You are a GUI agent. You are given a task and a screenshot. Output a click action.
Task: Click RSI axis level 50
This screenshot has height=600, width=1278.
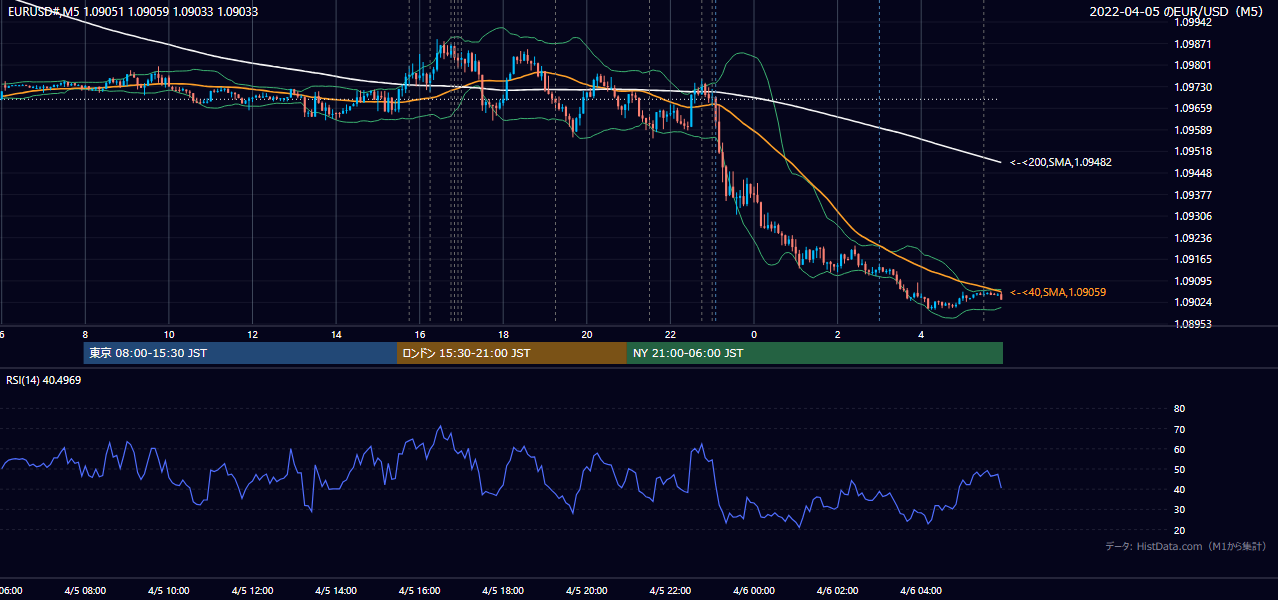[1180, 469]
